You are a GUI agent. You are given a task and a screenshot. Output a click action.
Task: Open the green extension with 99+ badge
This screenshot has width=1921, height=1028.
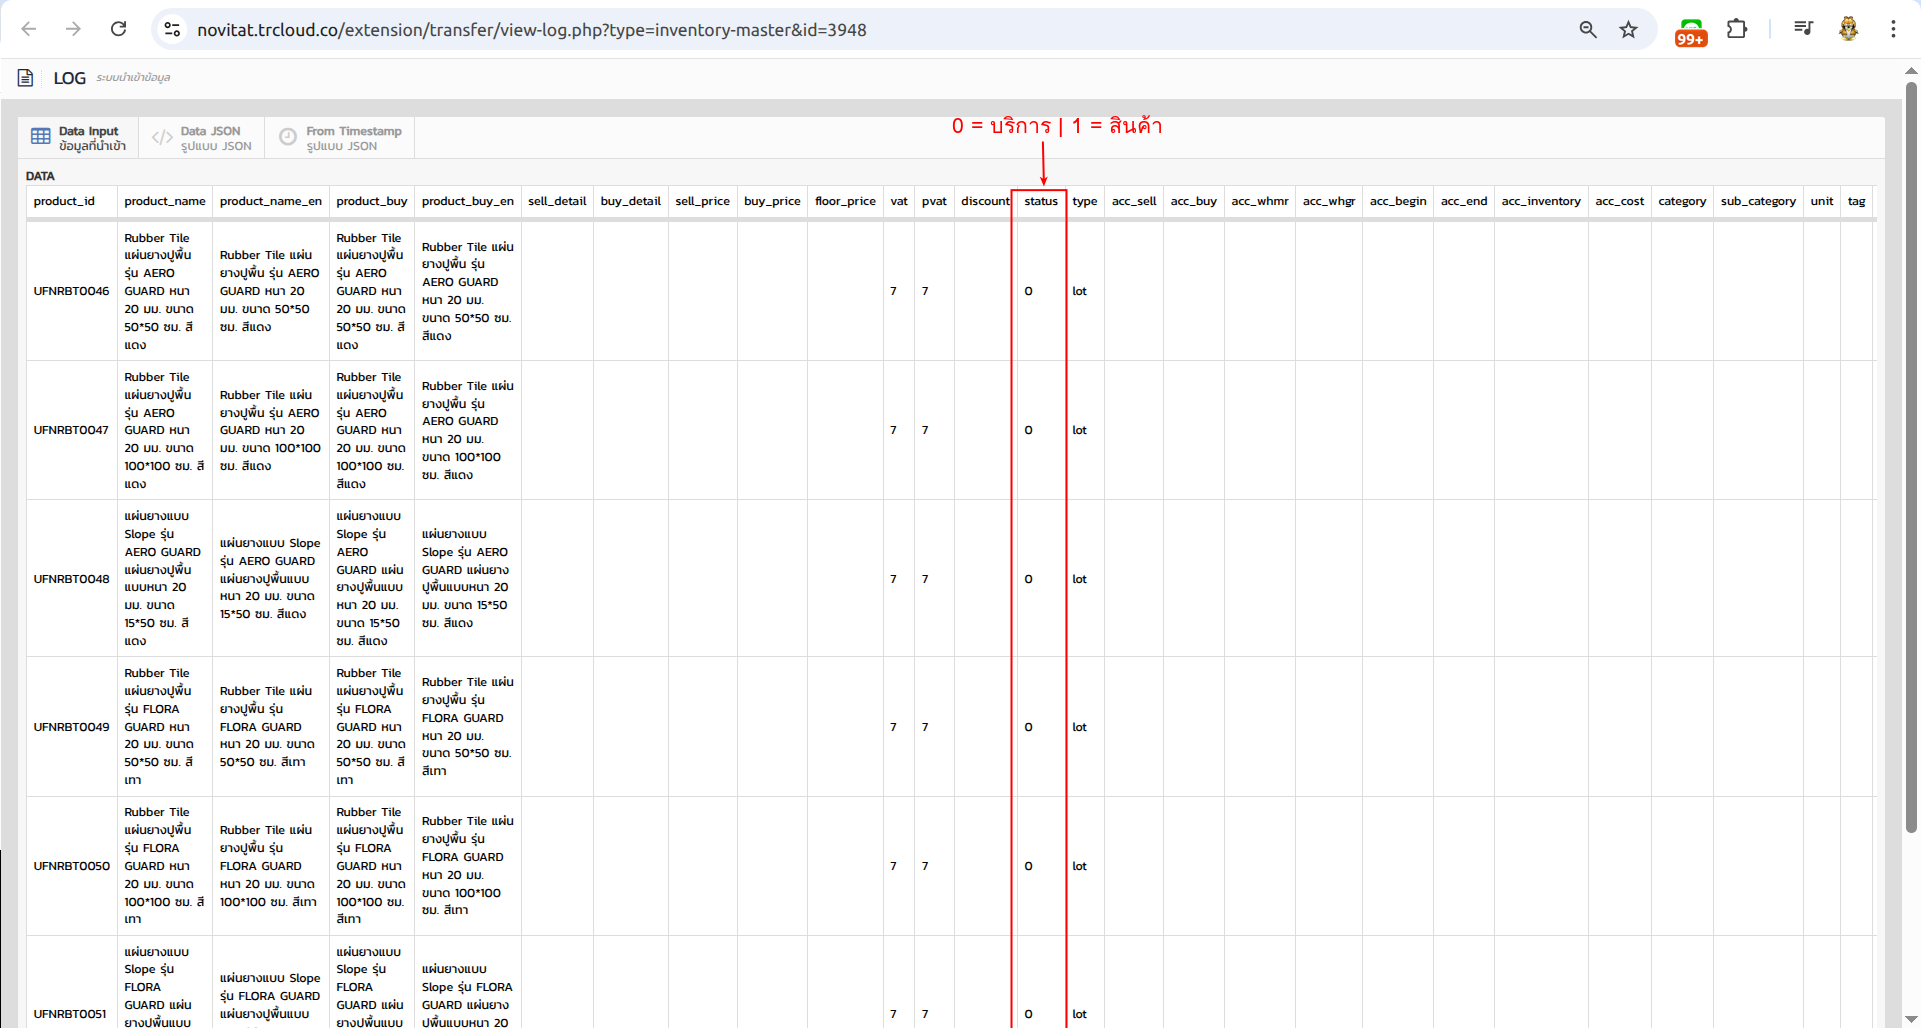click(x=1690, y=31)
